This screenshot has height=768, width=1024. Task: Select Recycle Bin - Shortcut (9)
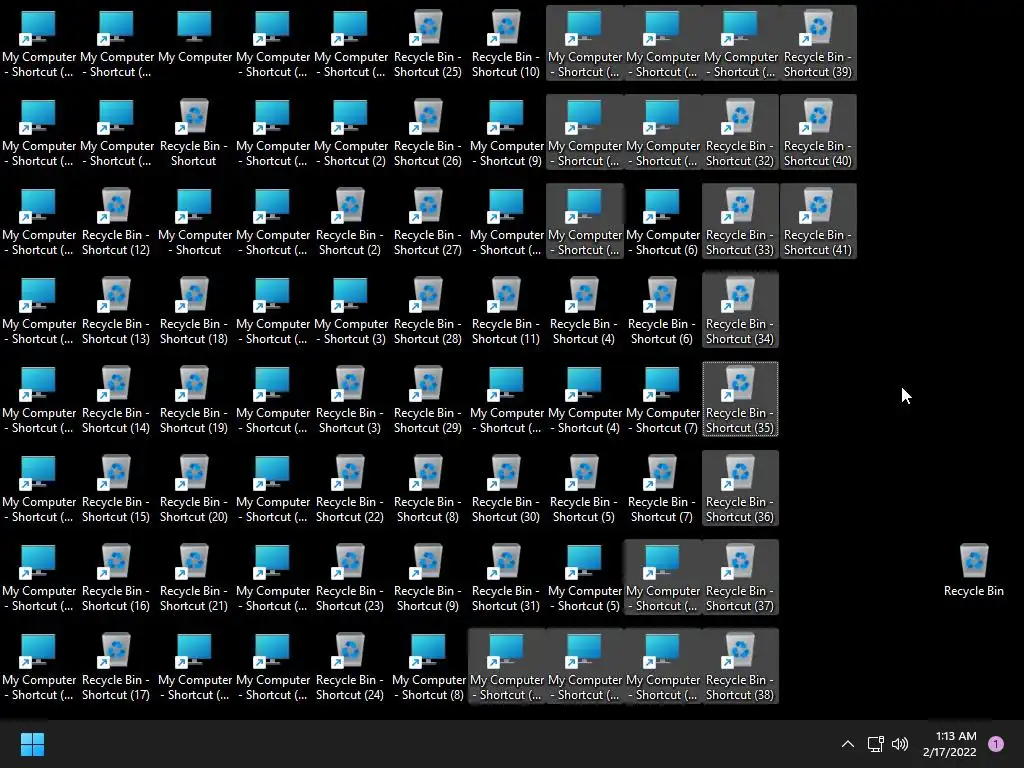click(x=428, y=578)
